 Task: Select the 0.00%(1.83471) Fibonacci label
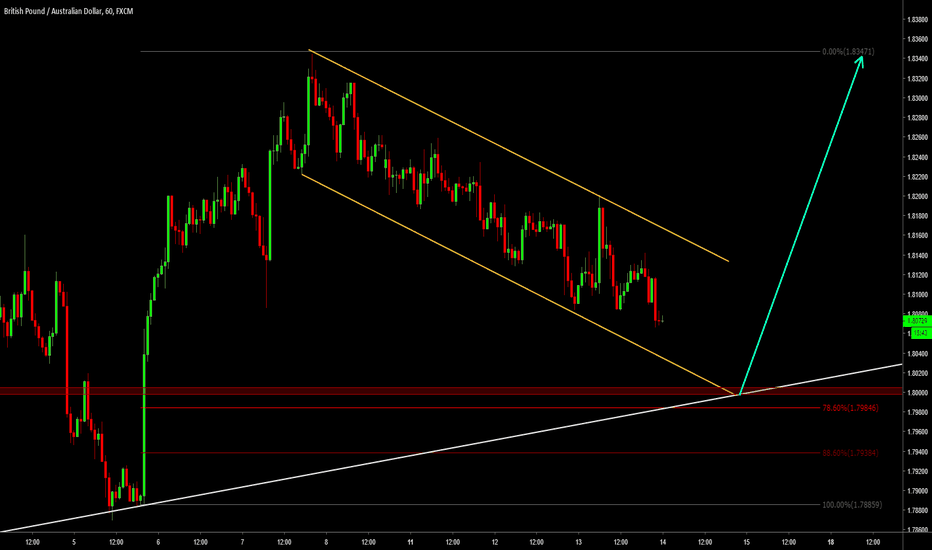848,52
